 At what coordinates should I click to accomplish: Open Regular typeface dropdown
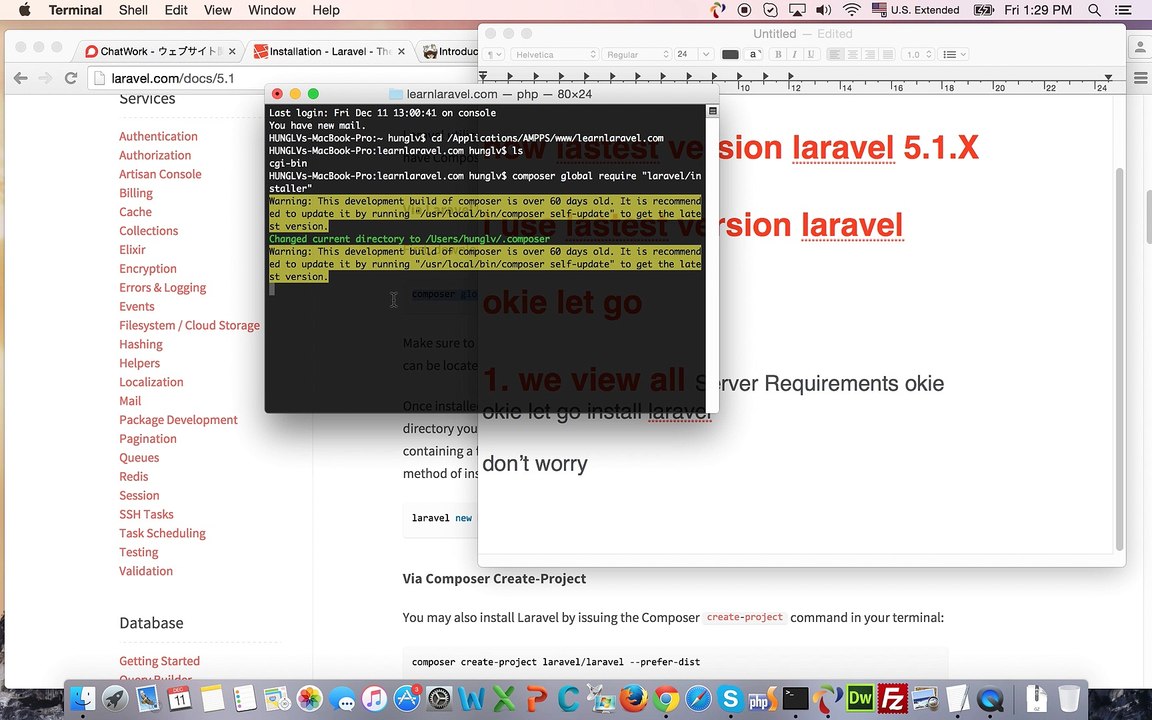pos(637,54)
